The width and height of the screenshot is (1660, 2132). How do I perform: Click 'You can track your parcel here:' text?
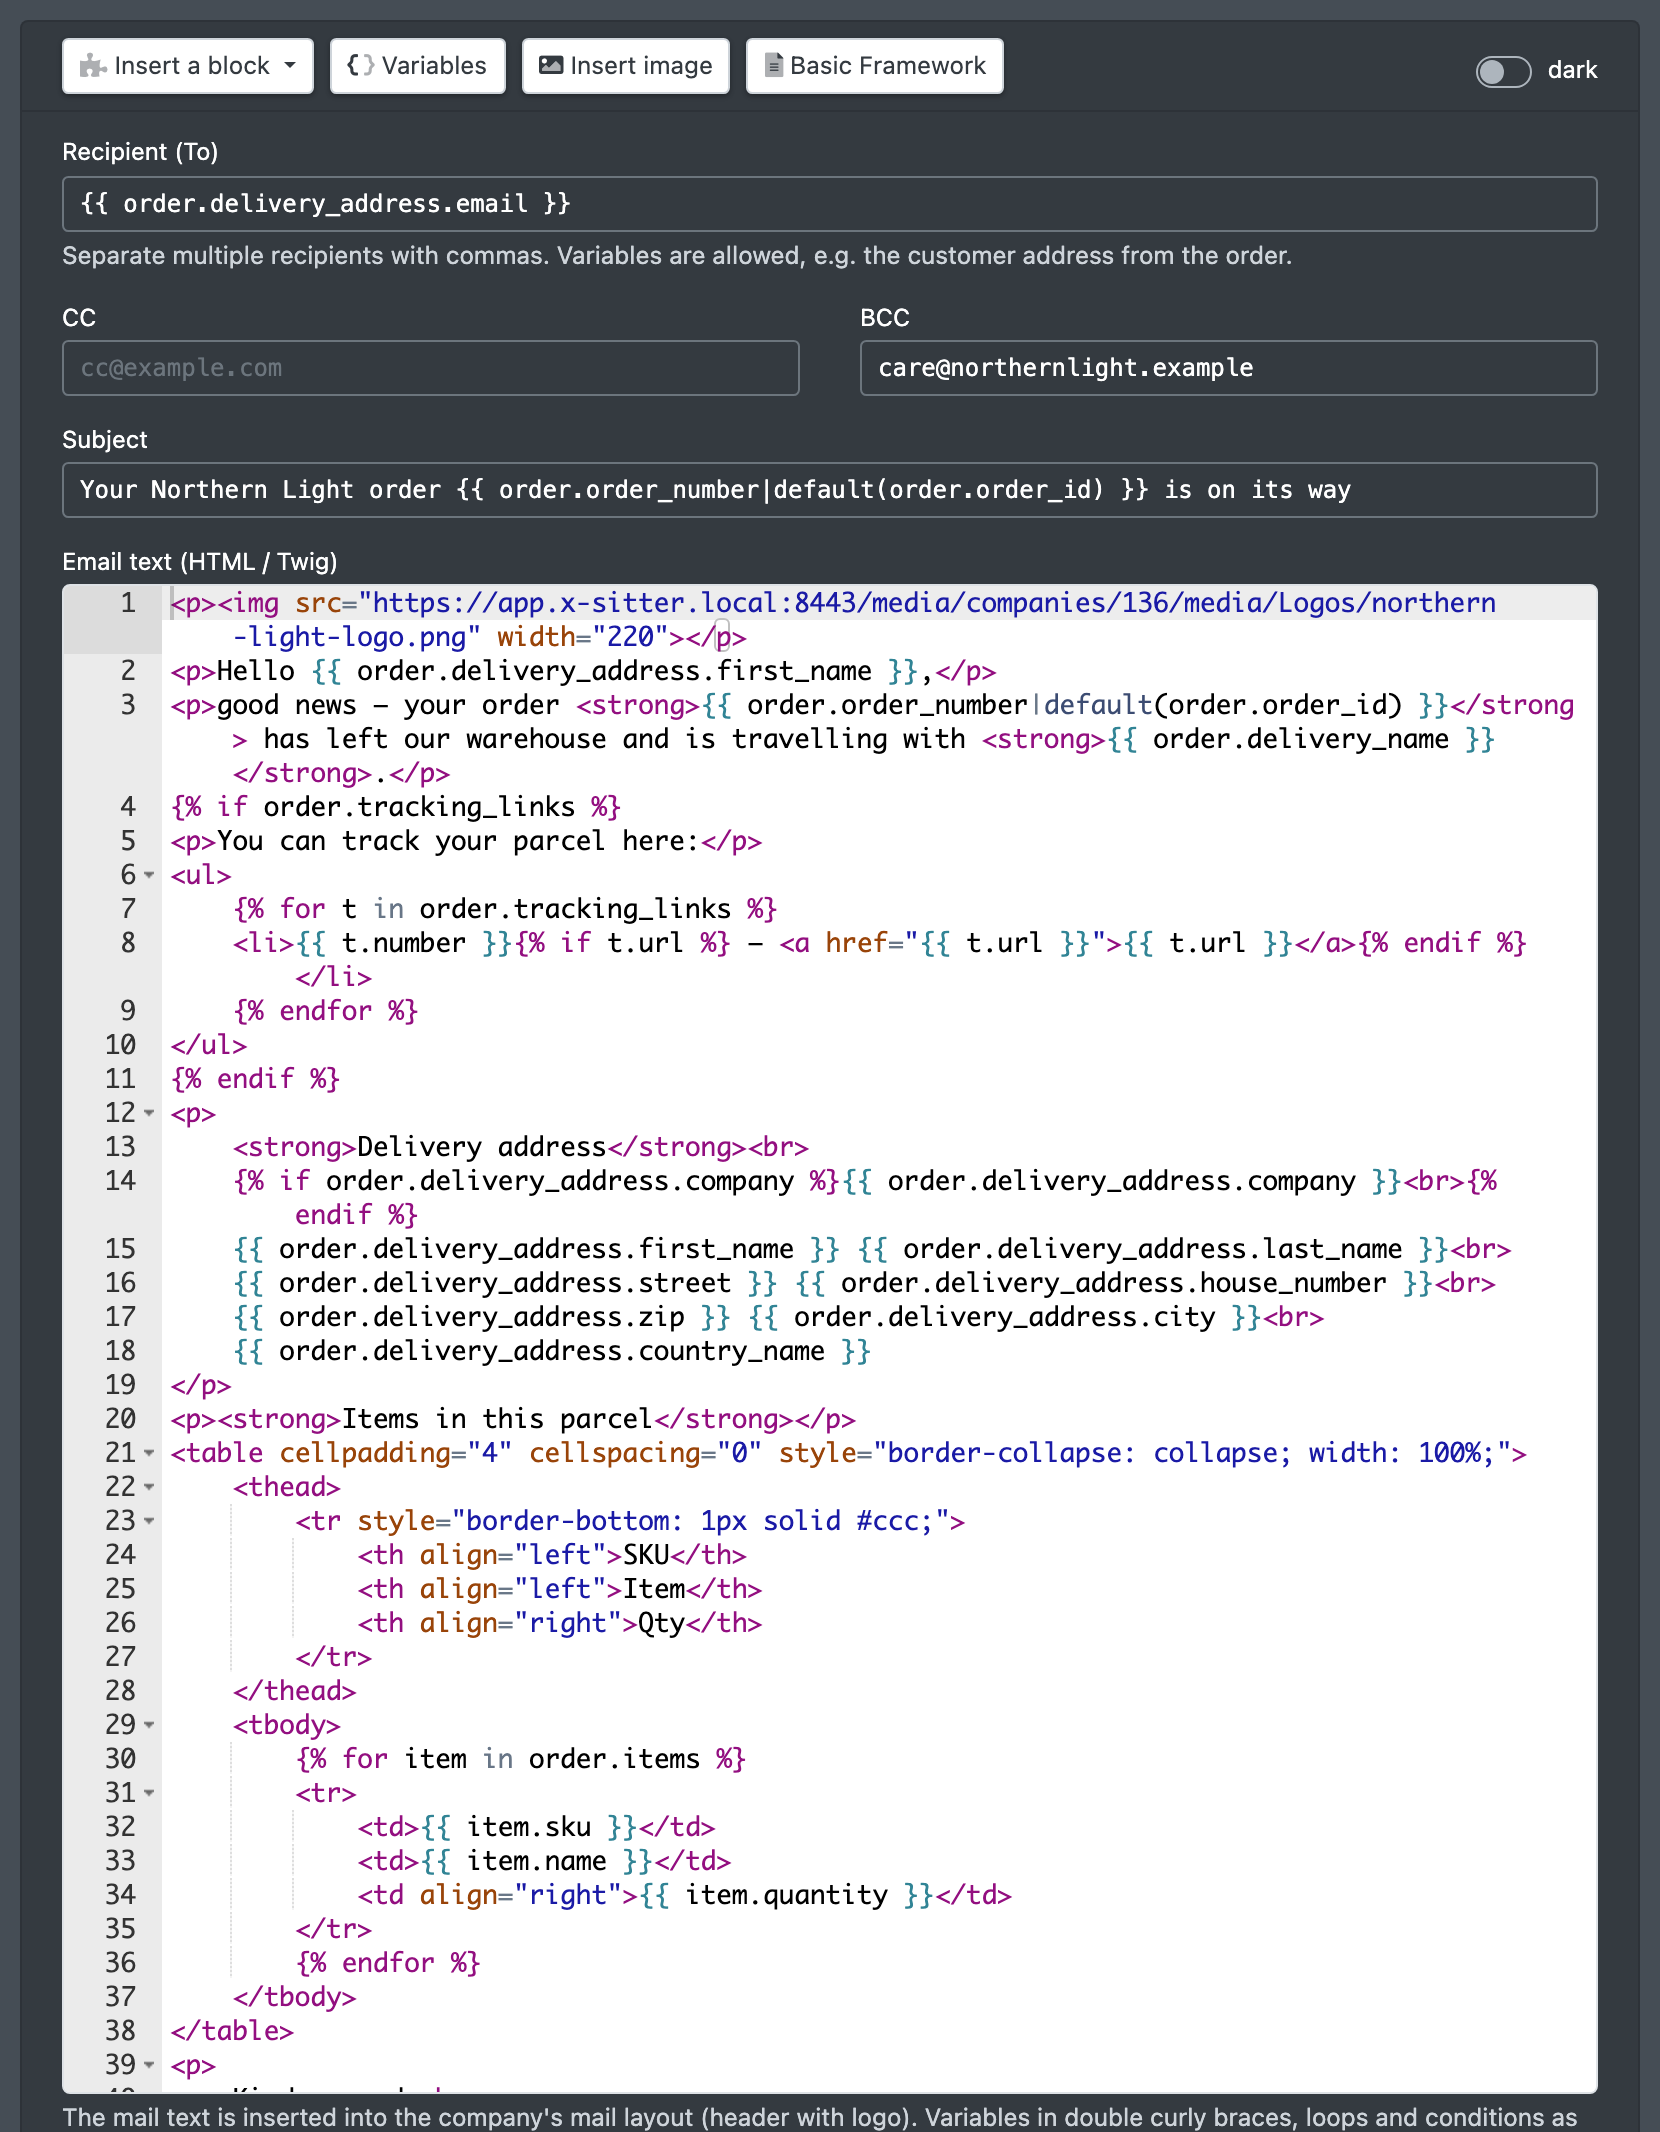458,841
